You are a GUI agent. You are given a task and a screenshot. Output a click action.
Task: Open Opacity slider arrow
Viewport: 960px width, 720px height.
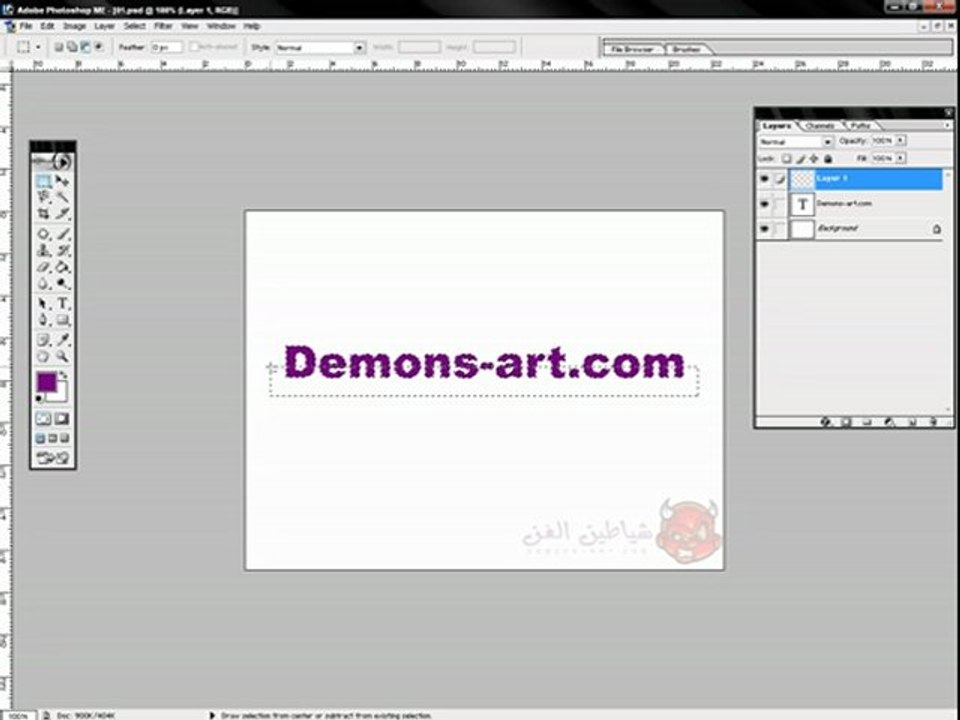tap(900, 141)
